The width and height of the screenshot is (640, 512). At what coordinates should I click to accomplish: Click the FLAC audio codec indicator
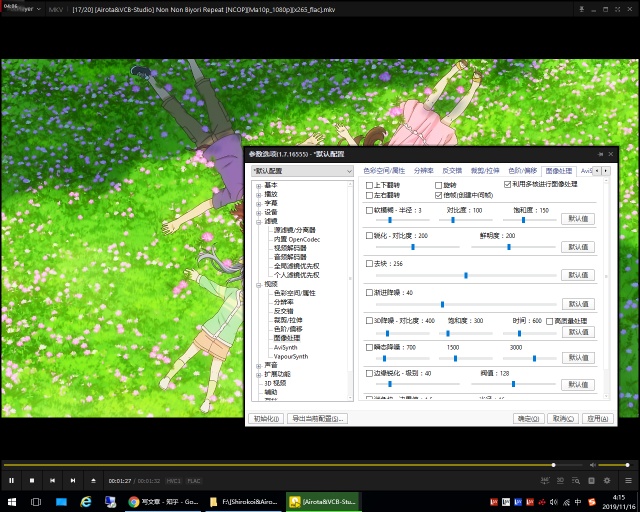(193, 481)
